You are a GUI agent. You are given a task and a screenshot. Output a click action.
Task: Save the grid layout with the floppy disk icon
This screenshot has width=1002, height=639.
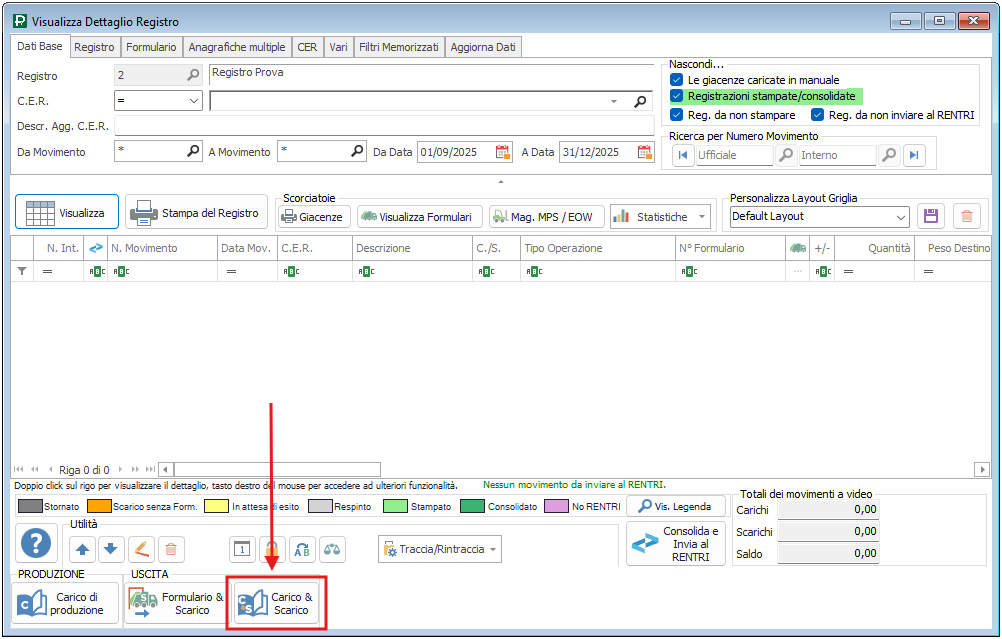[x=931, y=216]
